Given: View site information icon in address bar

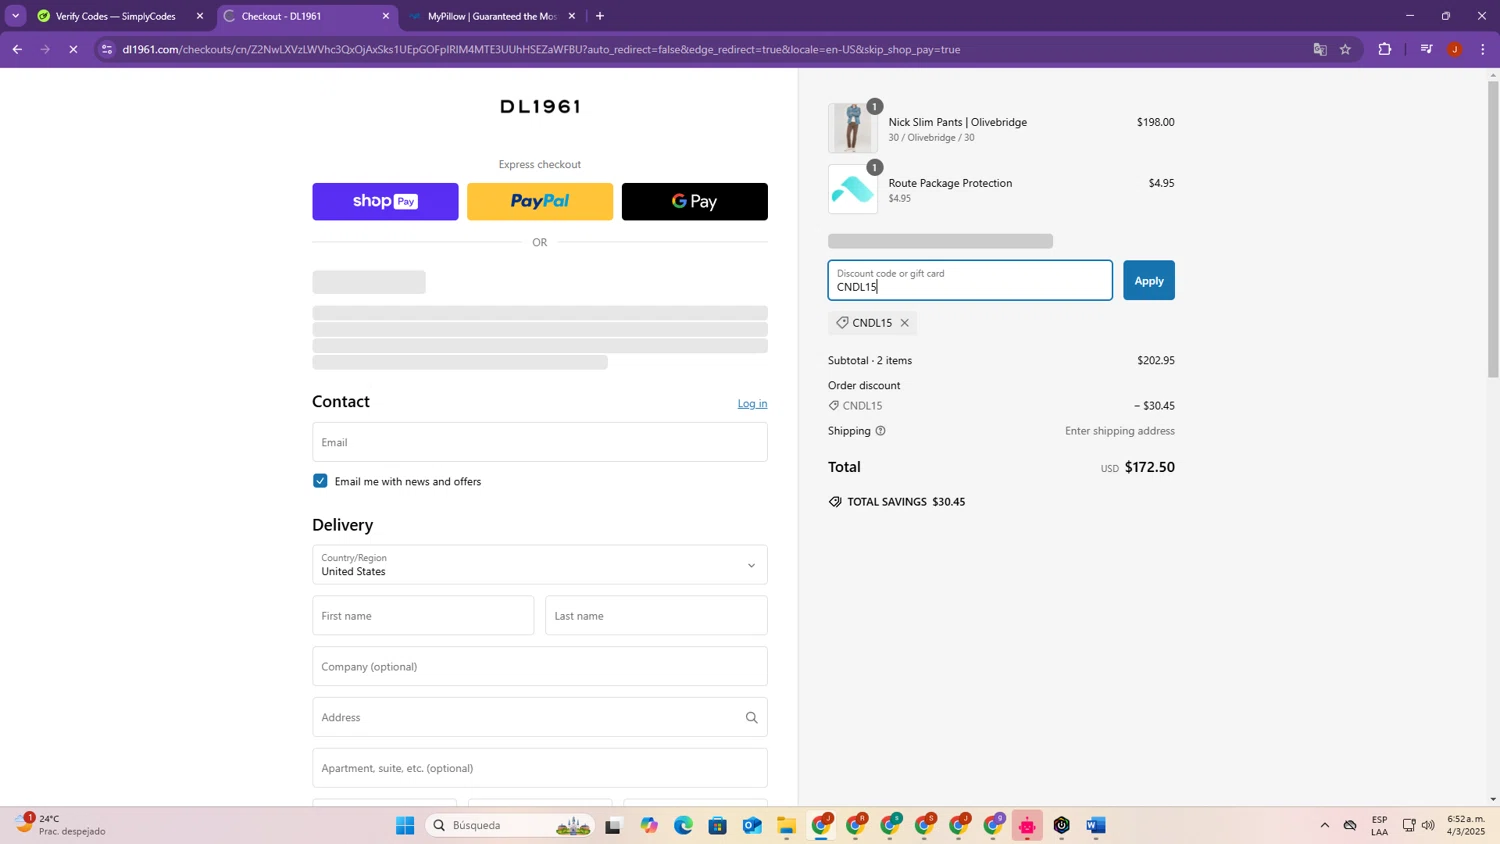Looking at the screenshot, I should [x=107, y=49].
